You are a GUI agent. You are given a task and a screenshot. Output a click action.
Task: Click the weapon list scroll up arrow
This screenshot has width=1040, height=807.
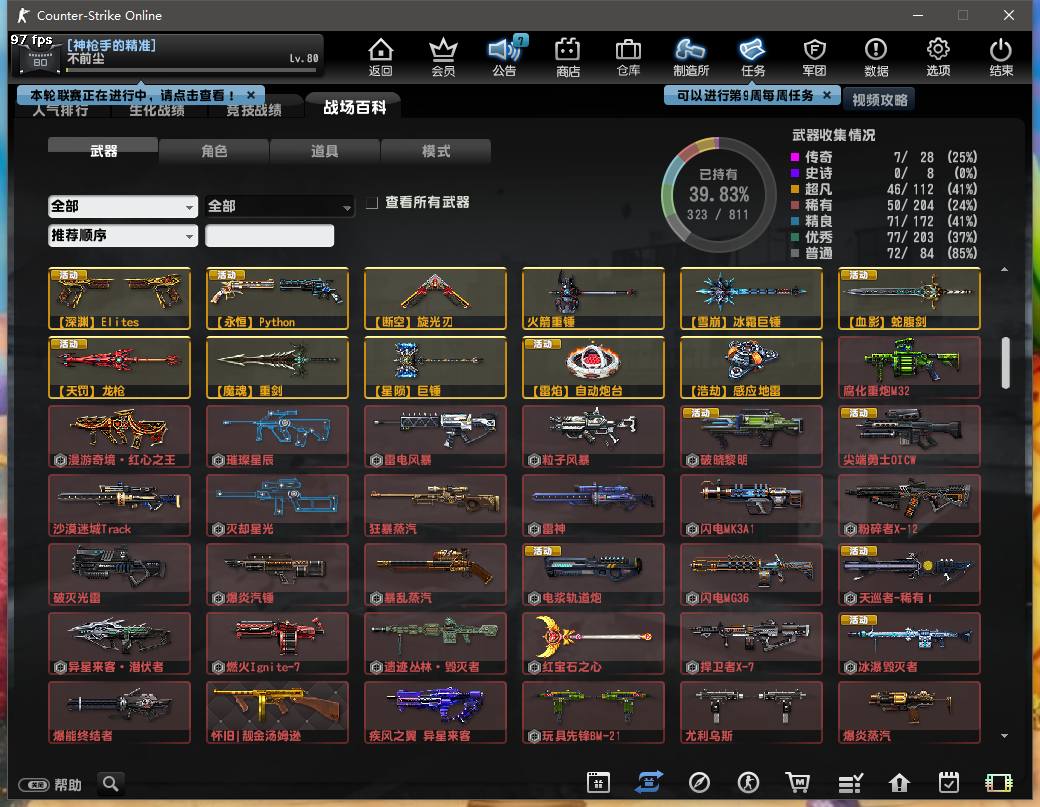pos(1005,269)
